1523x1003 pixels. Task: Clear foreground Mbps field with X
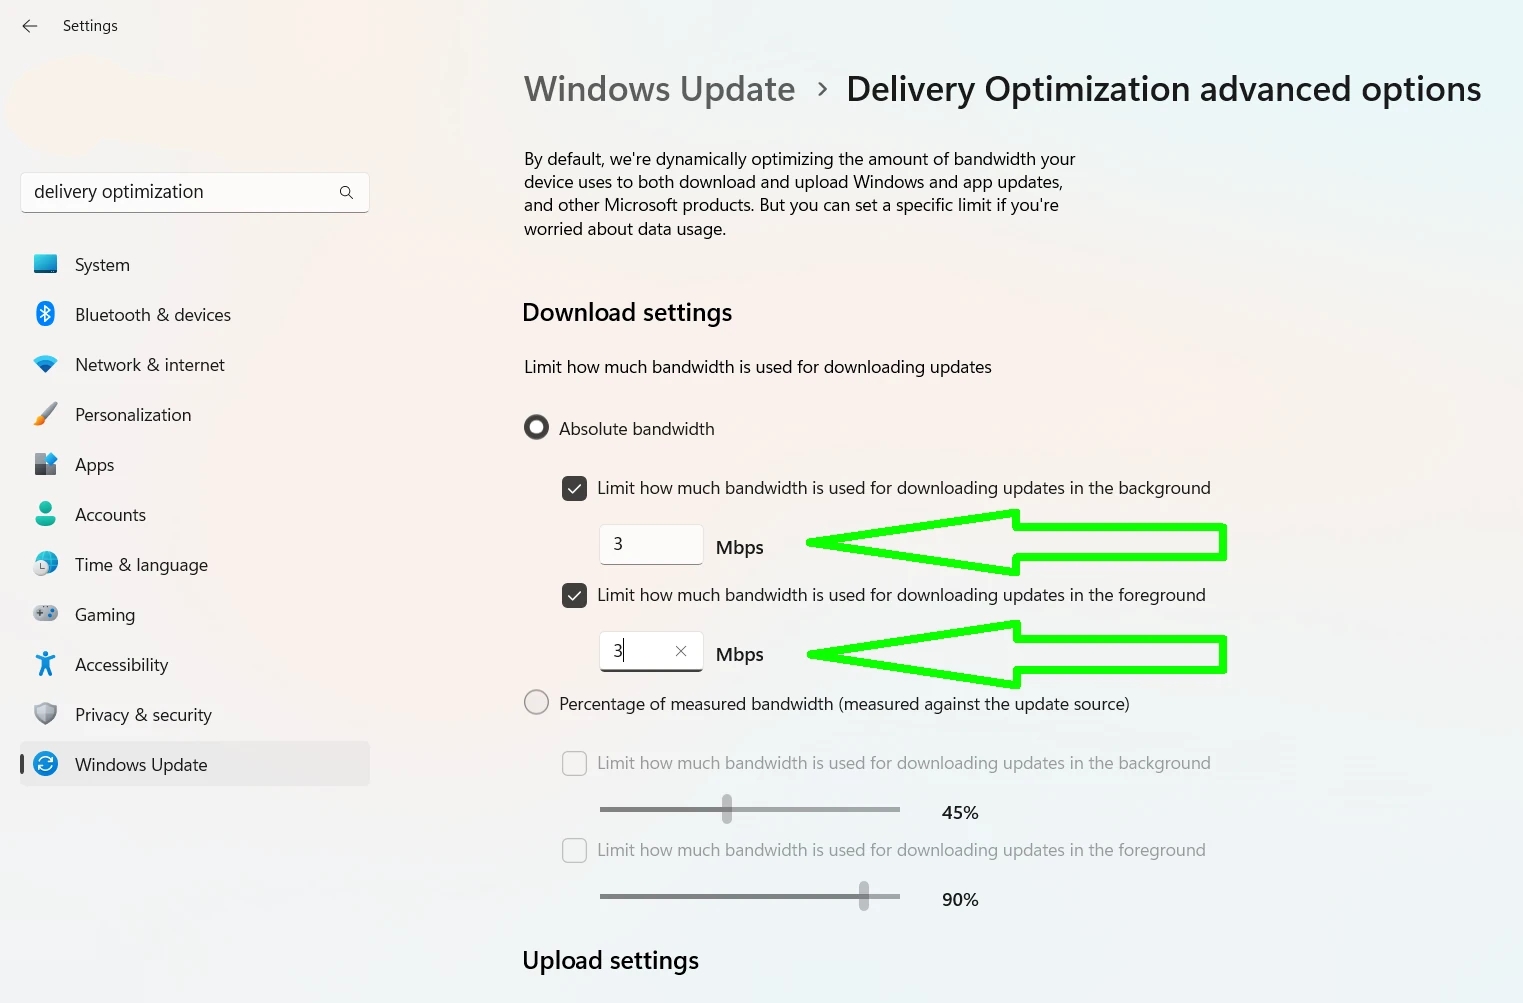coord(681,651)
